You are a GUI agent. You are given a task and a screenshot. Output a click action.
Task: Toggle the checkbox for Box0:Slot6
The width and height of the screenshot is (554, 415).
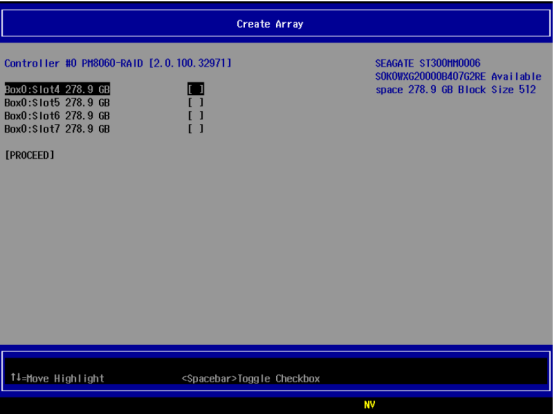click(195, 115)
